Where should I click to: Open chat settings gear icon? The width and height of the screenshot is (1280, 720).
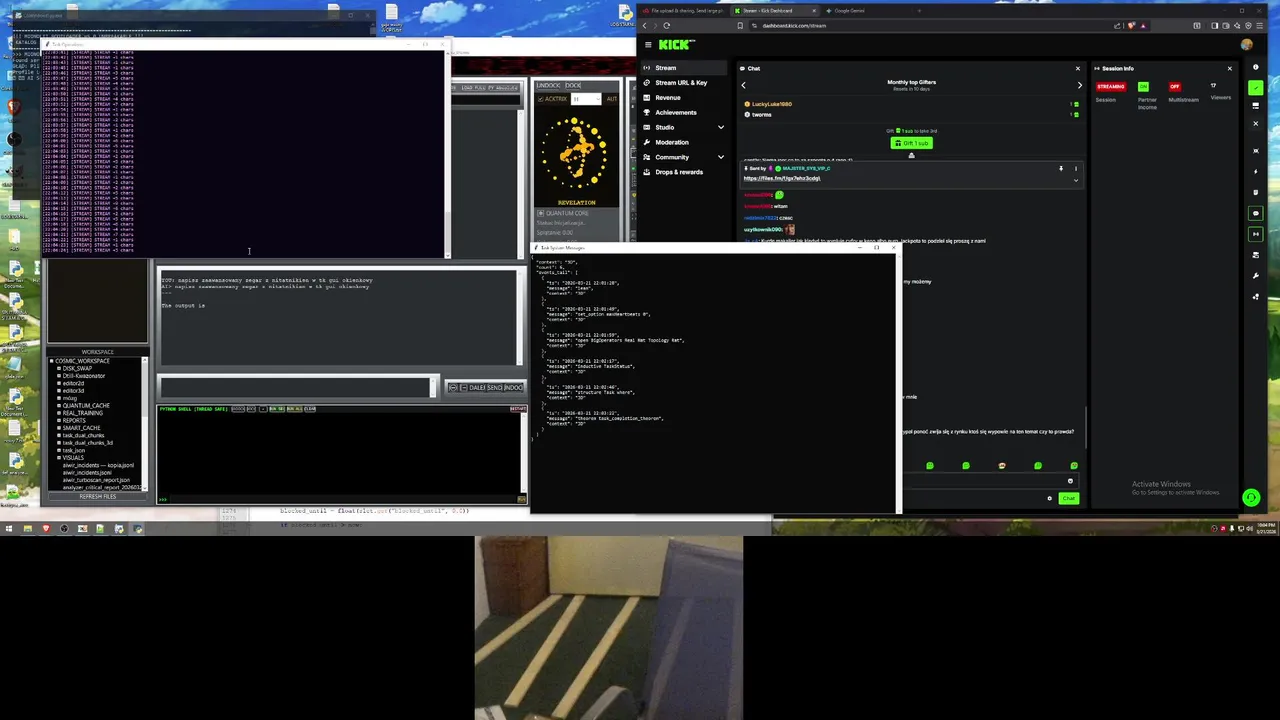coord(1049,498)
